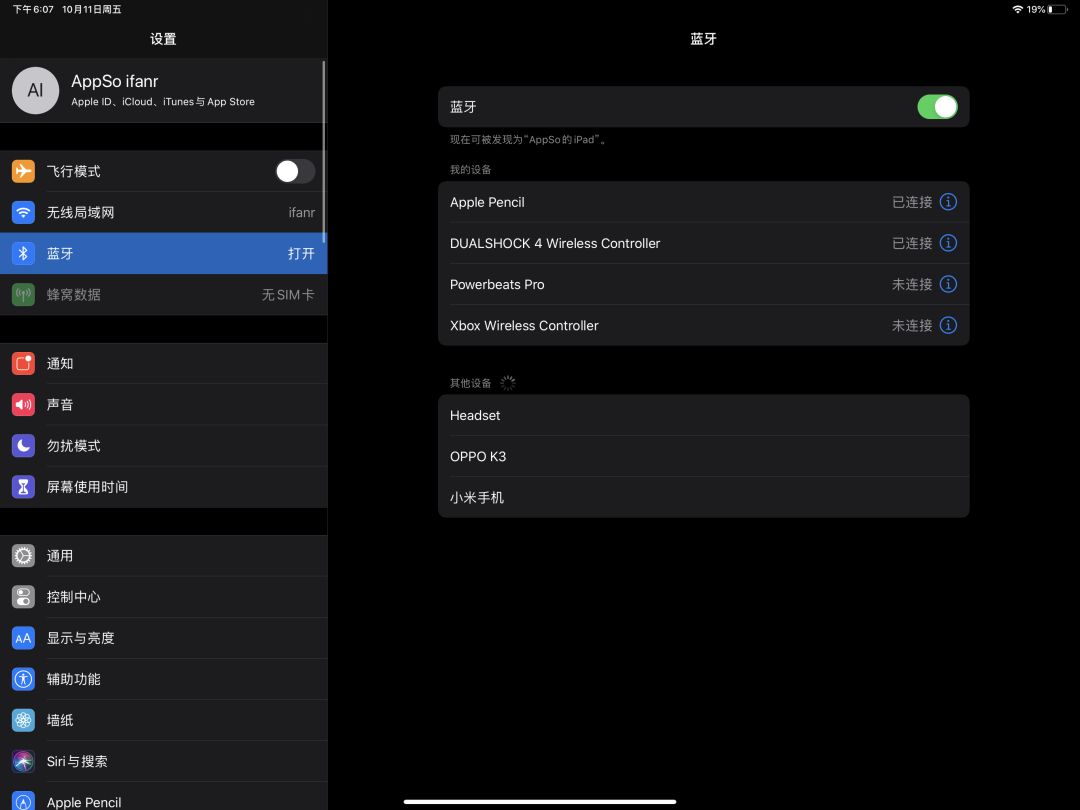Open 墙纸 wallpaper settings
The width and height of the screenshot is (1080, 810).
click(x=163, y=720)
